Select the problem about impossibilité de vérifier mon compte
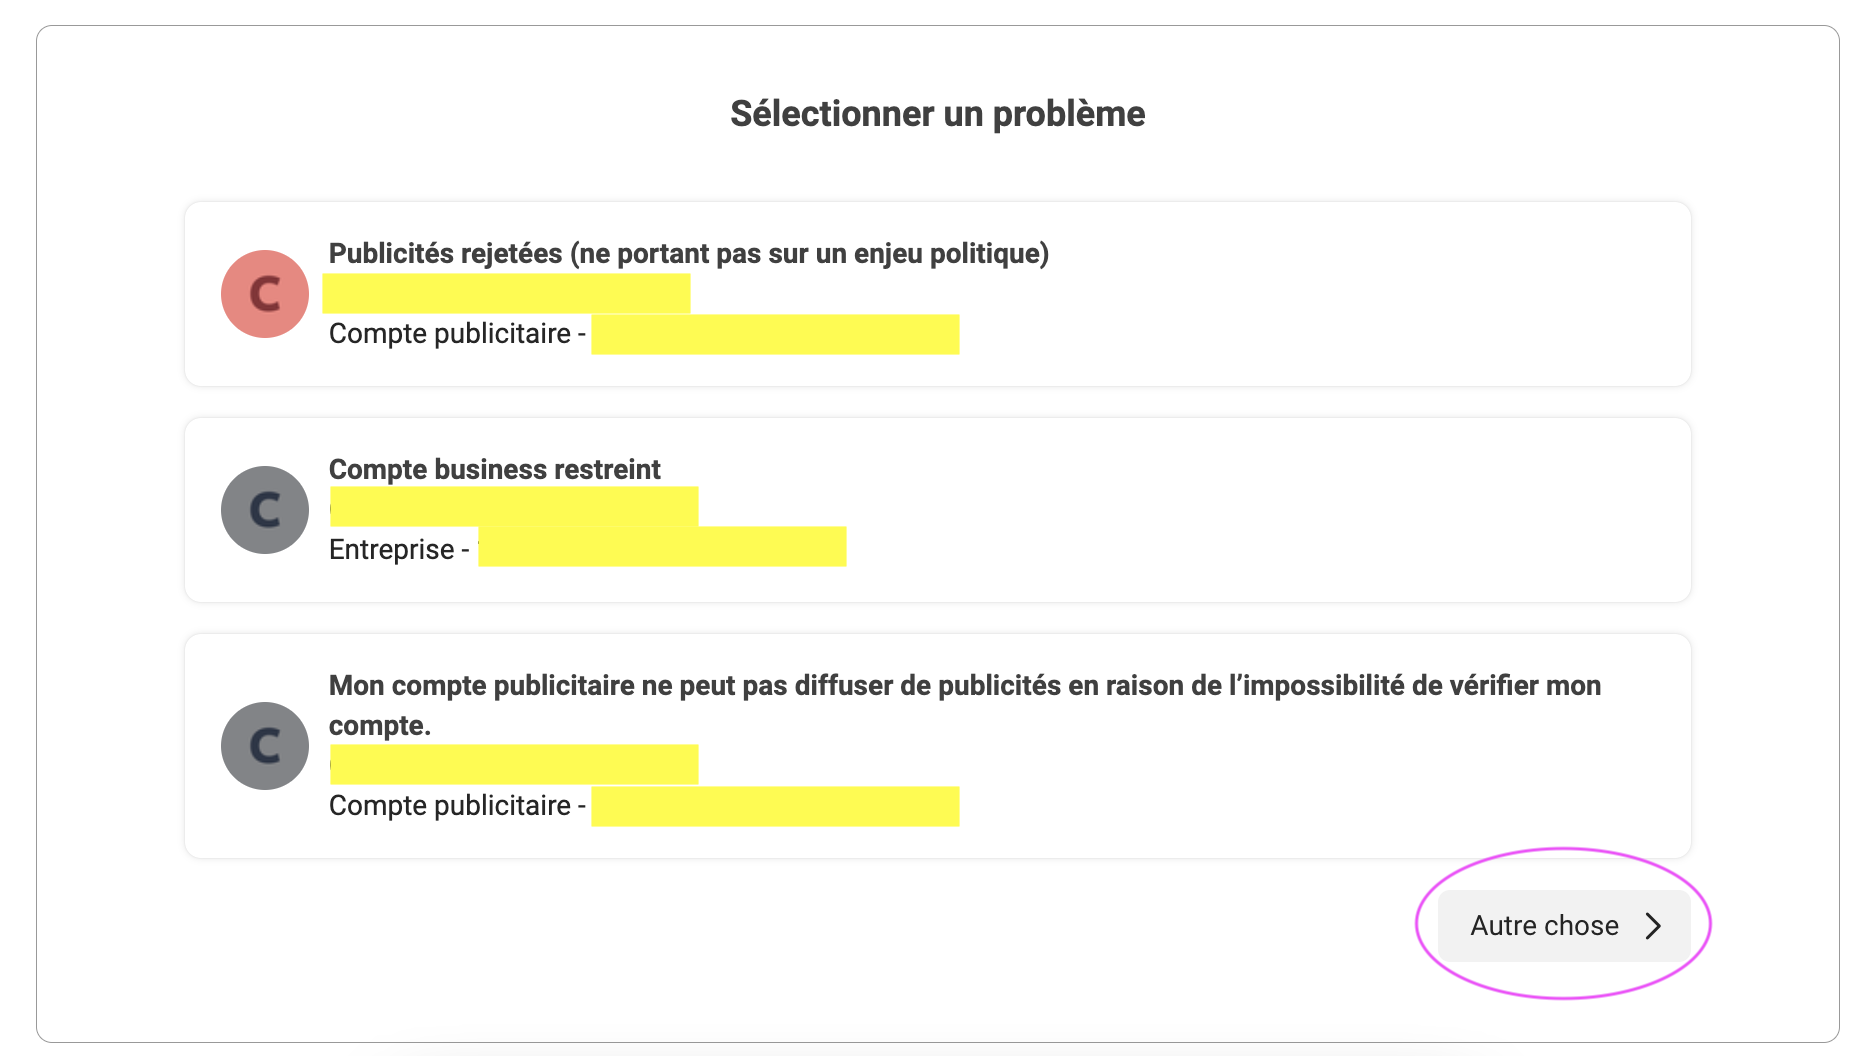Screen dimensions: 1868x1056 click(x=964, y=686)
